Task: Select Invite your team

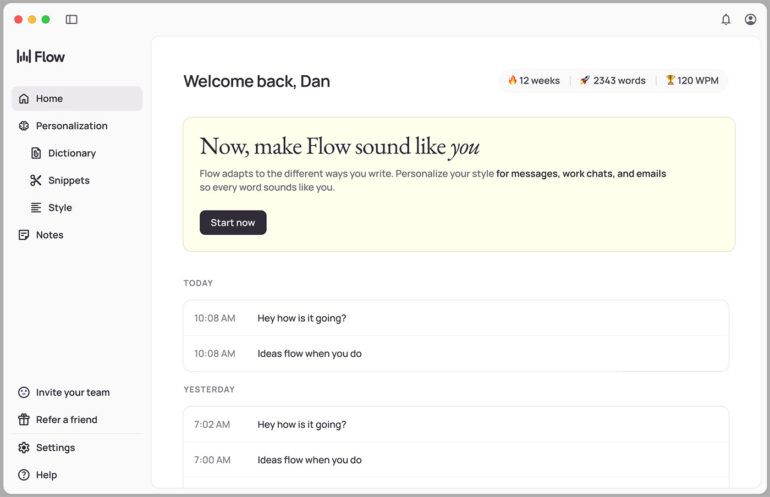Action: point(72,393)
